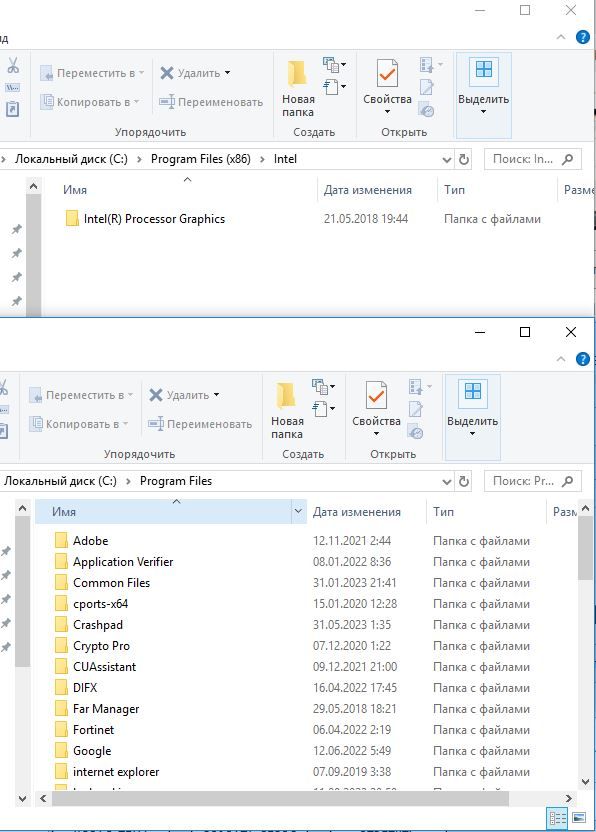Click Переименовать button in lower window
Viewport: 596px width, 832px height.
tap(200, 424)
